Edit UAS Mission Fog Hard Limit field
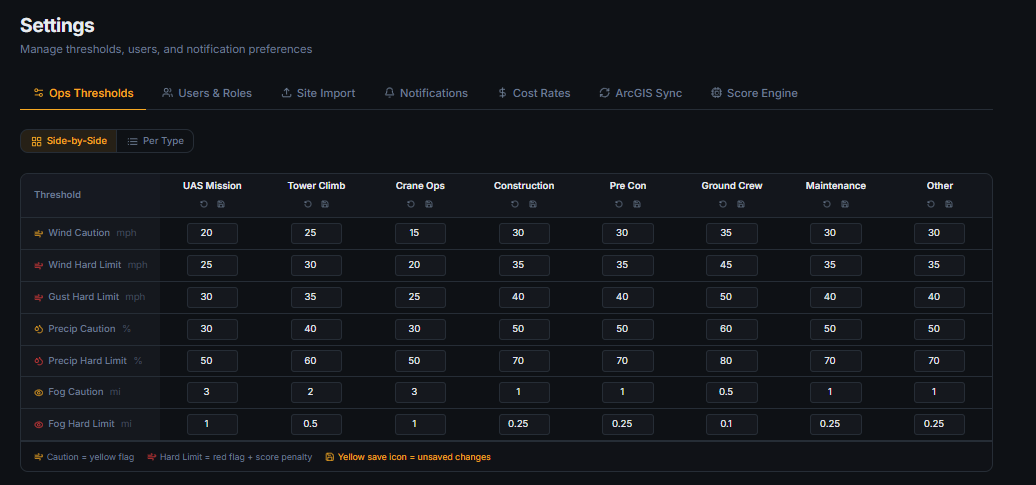The height and width of the screenshot is (485, 1036). click(x=212, y=424)
